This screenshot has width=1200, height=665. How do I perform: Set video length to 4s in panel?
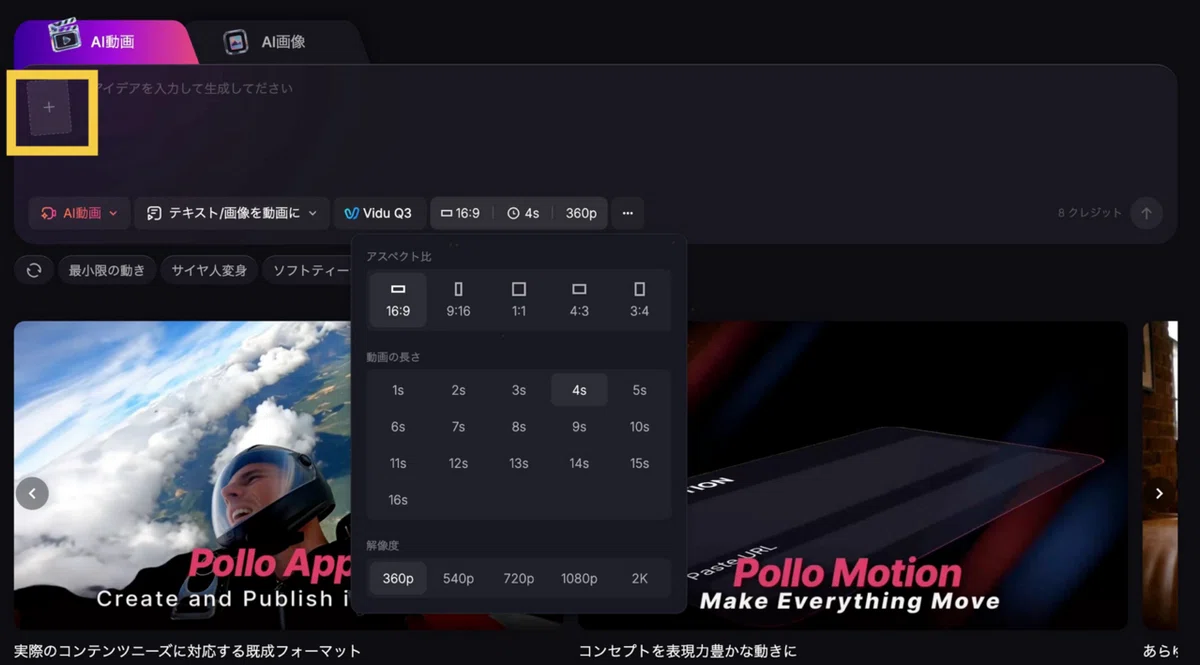click(x=579, y=390)
